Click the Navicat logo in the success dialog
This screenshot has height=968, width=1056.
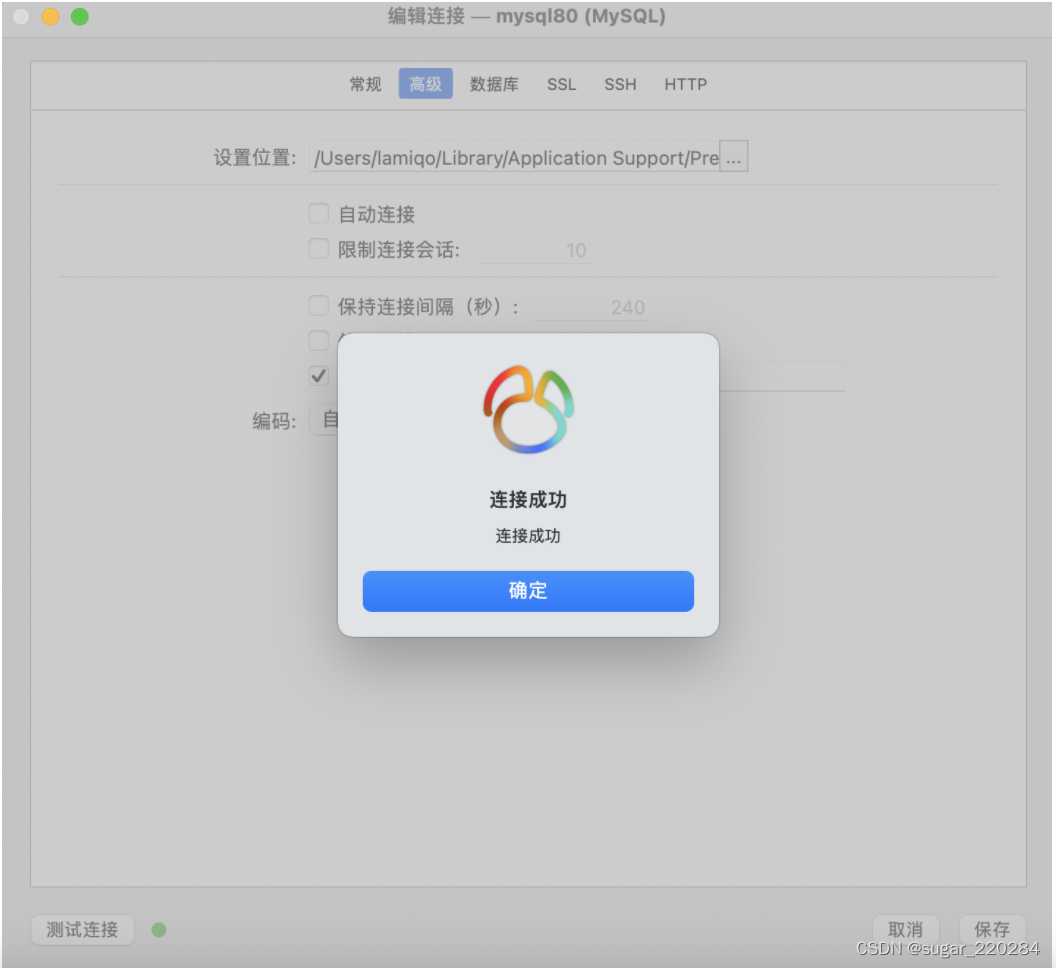tap(528, 407)
